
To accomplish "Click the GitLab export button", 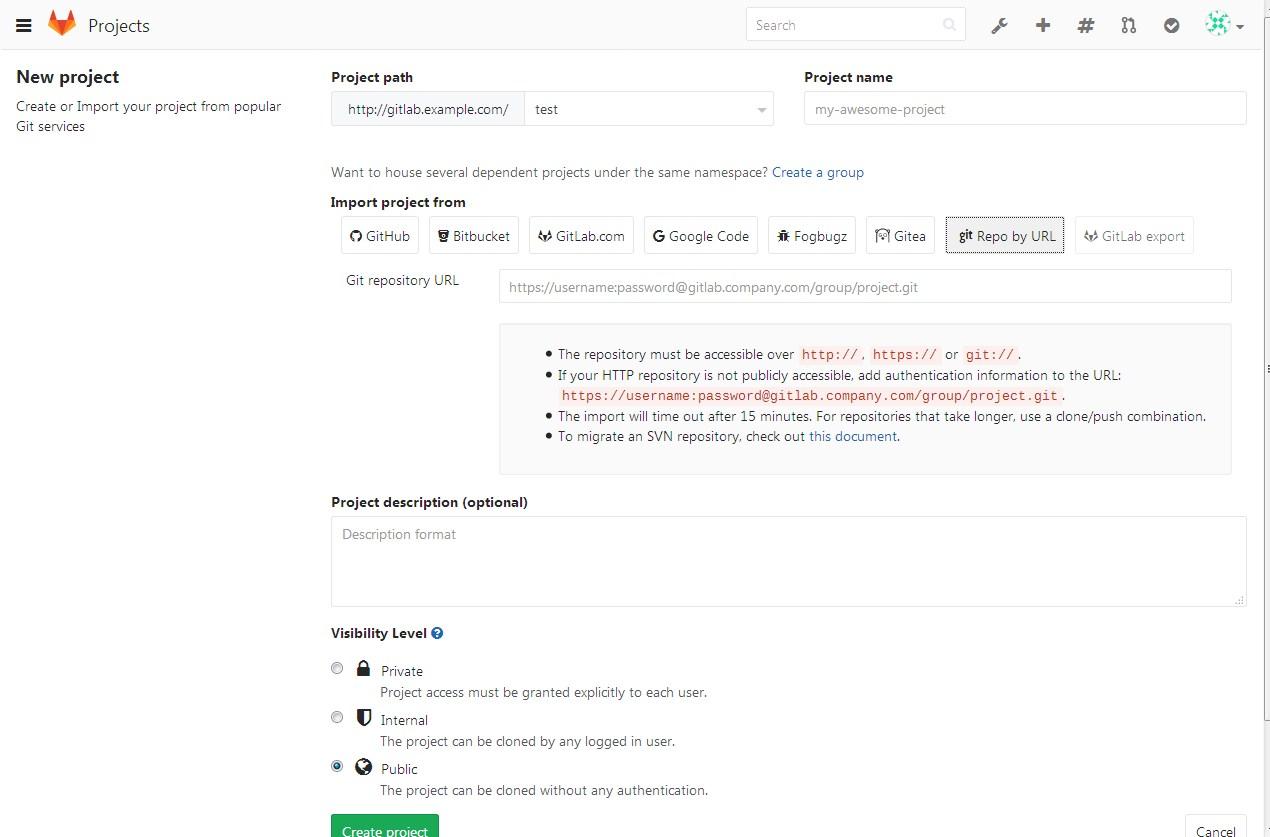I will 1134,236.
